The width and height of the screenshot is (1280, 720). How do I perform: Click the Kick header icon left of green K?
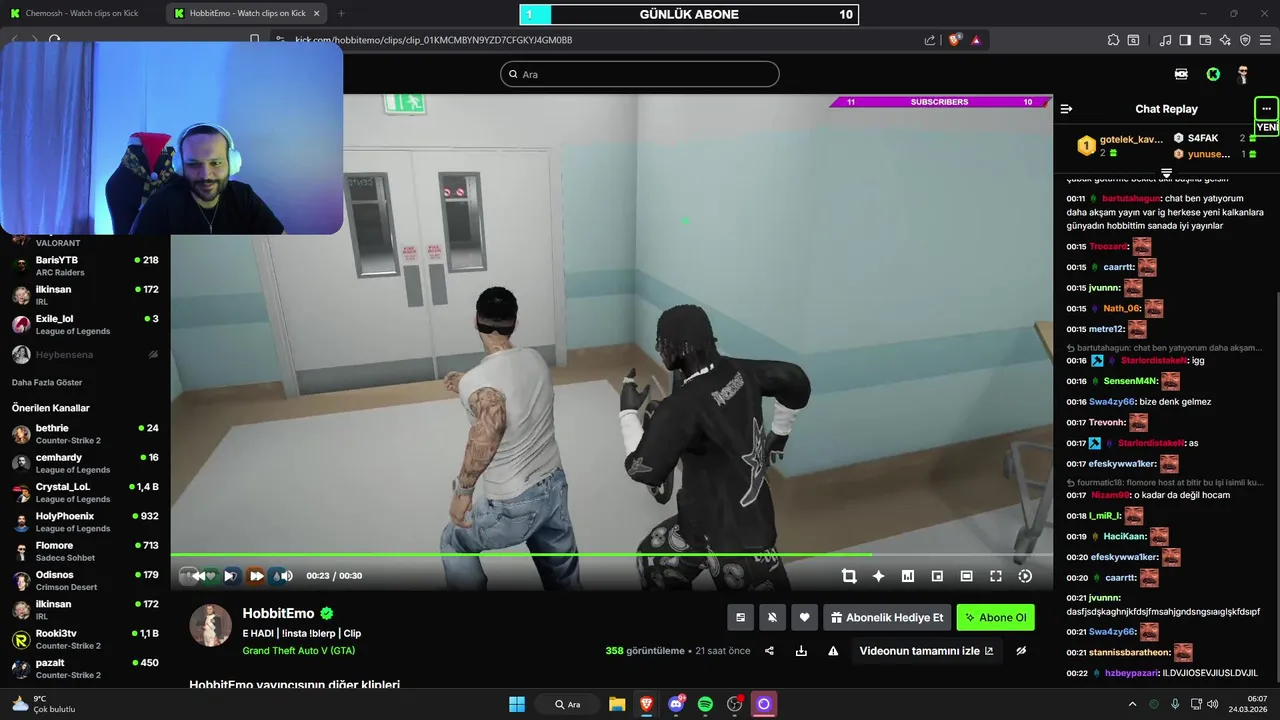click(x=1181, y=74)
